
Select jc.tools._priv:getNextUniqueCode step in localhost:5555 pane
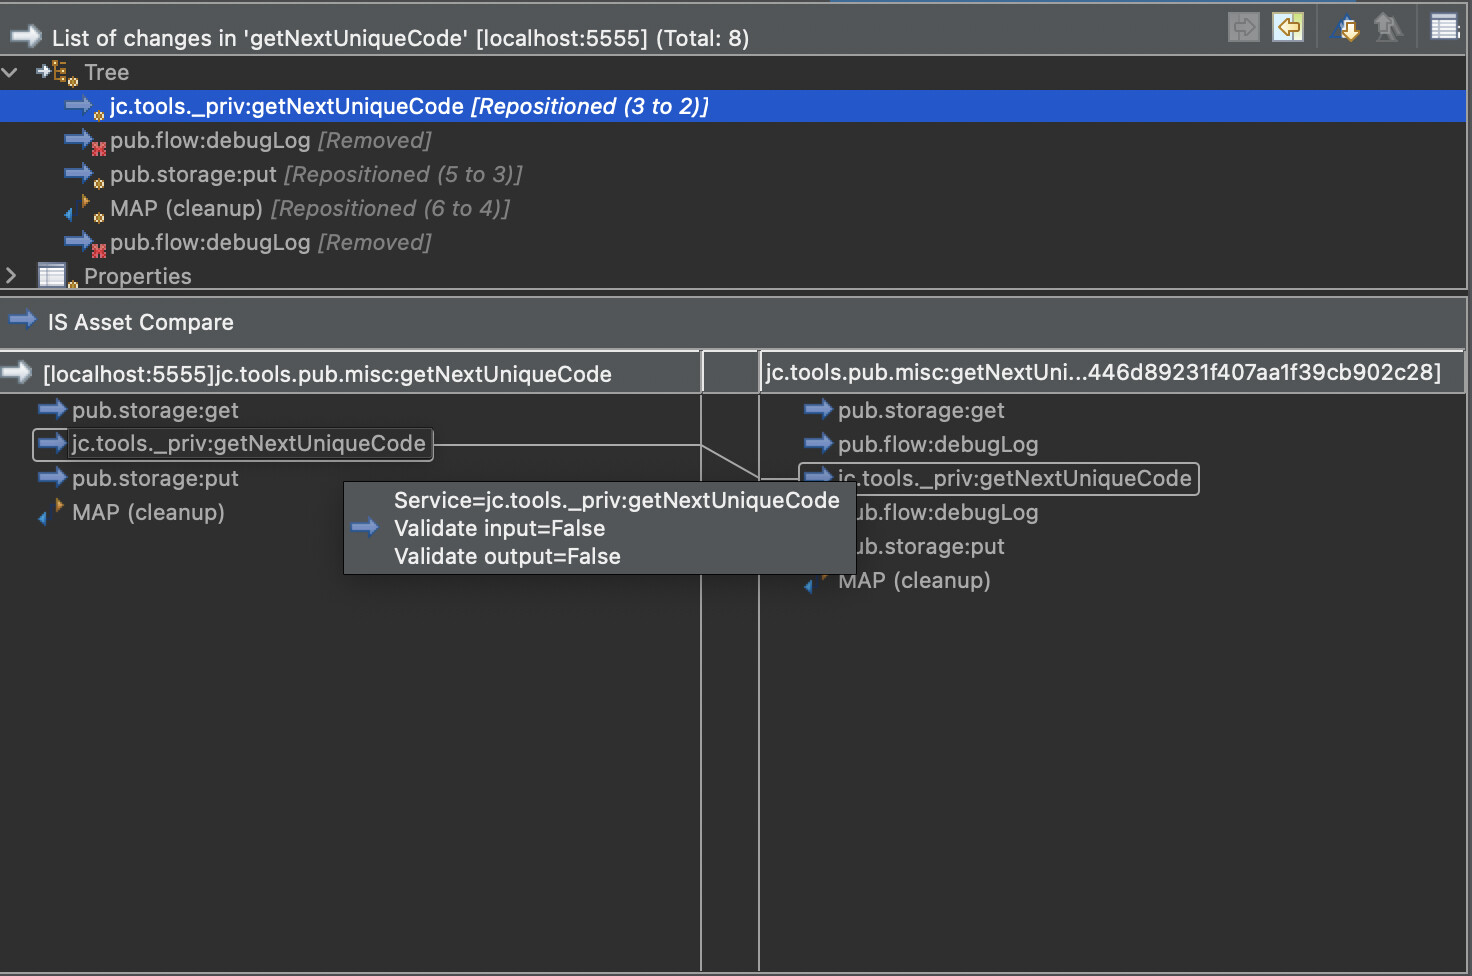[x=248, y=444]
